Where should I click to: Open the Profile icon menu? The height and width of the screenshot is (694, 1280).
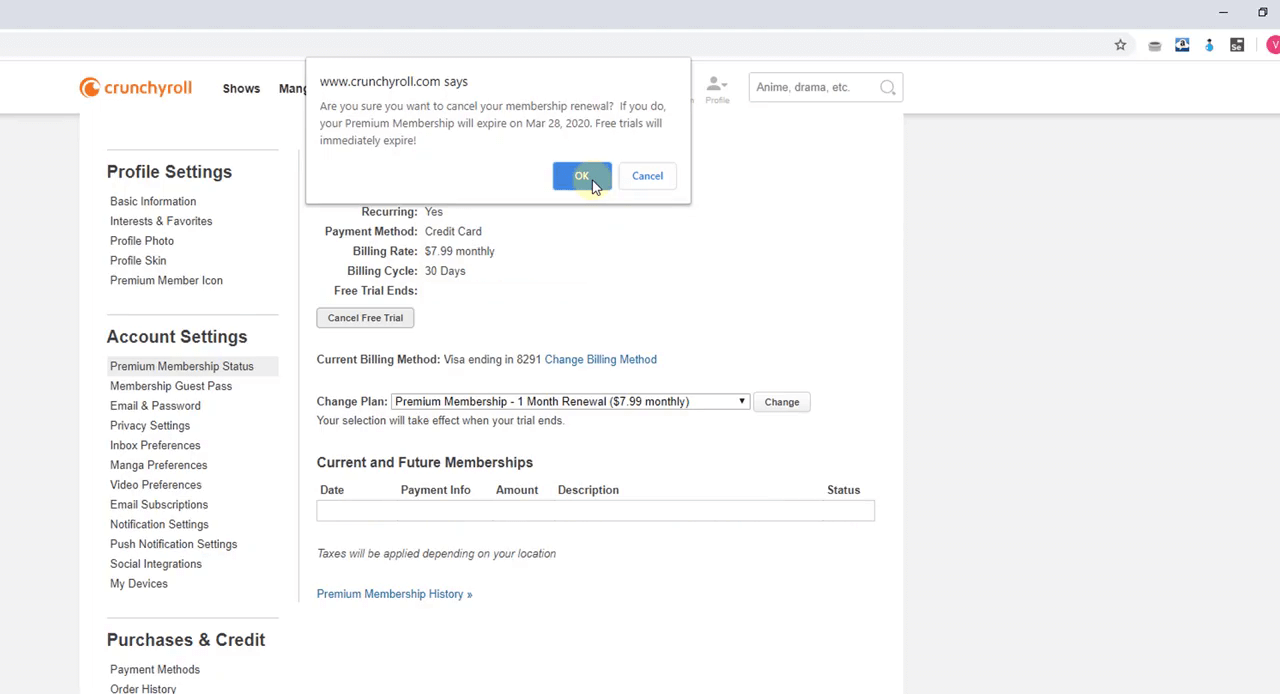717,89
